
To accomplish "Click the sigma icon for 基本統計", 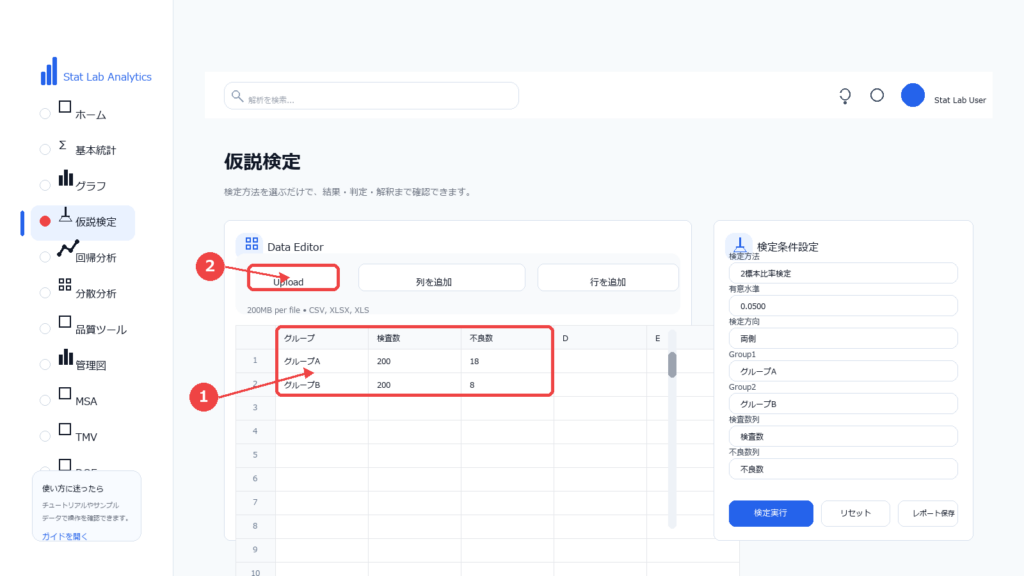I will tap(63, 144).
